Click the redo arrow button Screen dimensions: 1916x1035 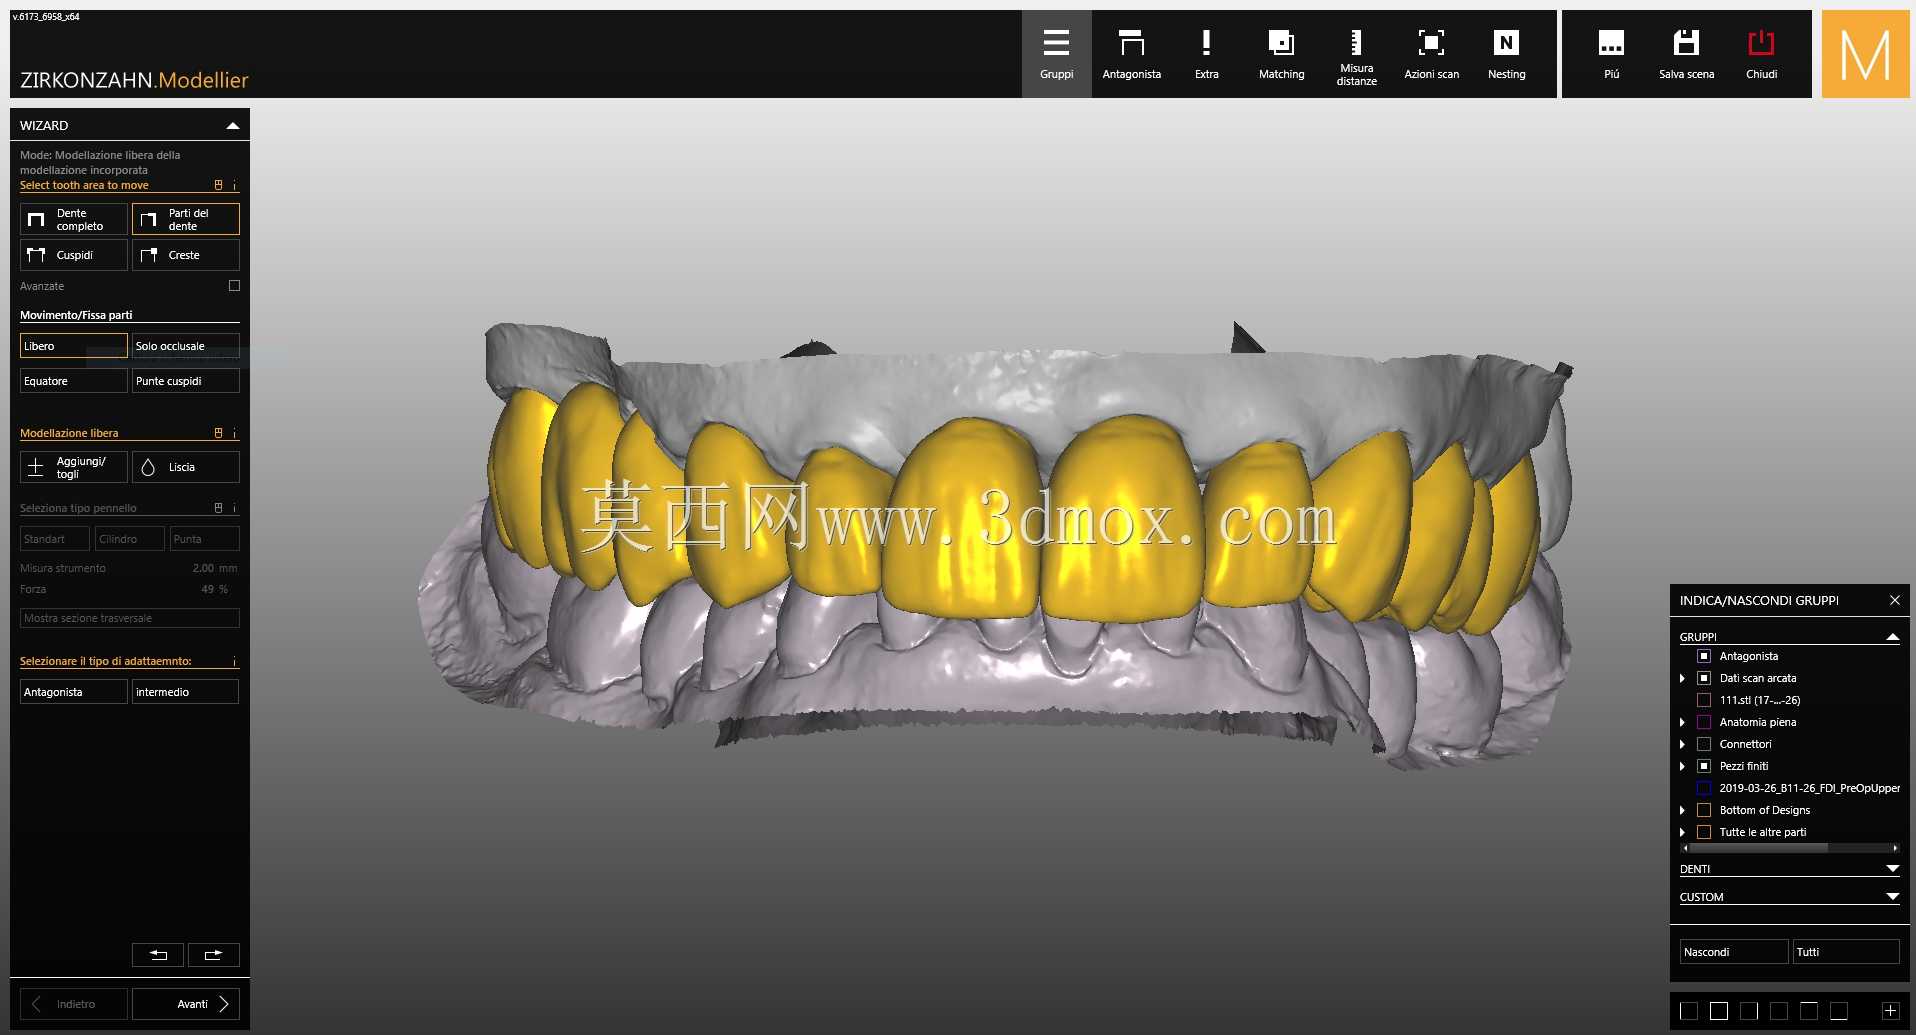click(214, 955)
